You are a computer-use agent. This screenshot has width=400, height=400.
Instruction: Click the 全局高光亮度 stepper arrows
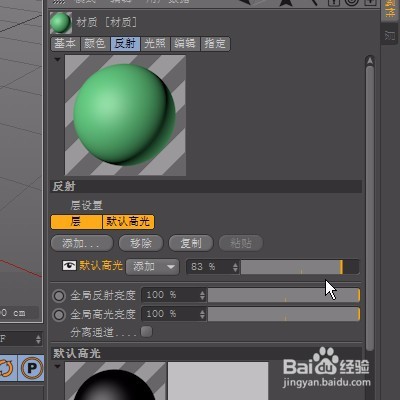pos(202,314)
